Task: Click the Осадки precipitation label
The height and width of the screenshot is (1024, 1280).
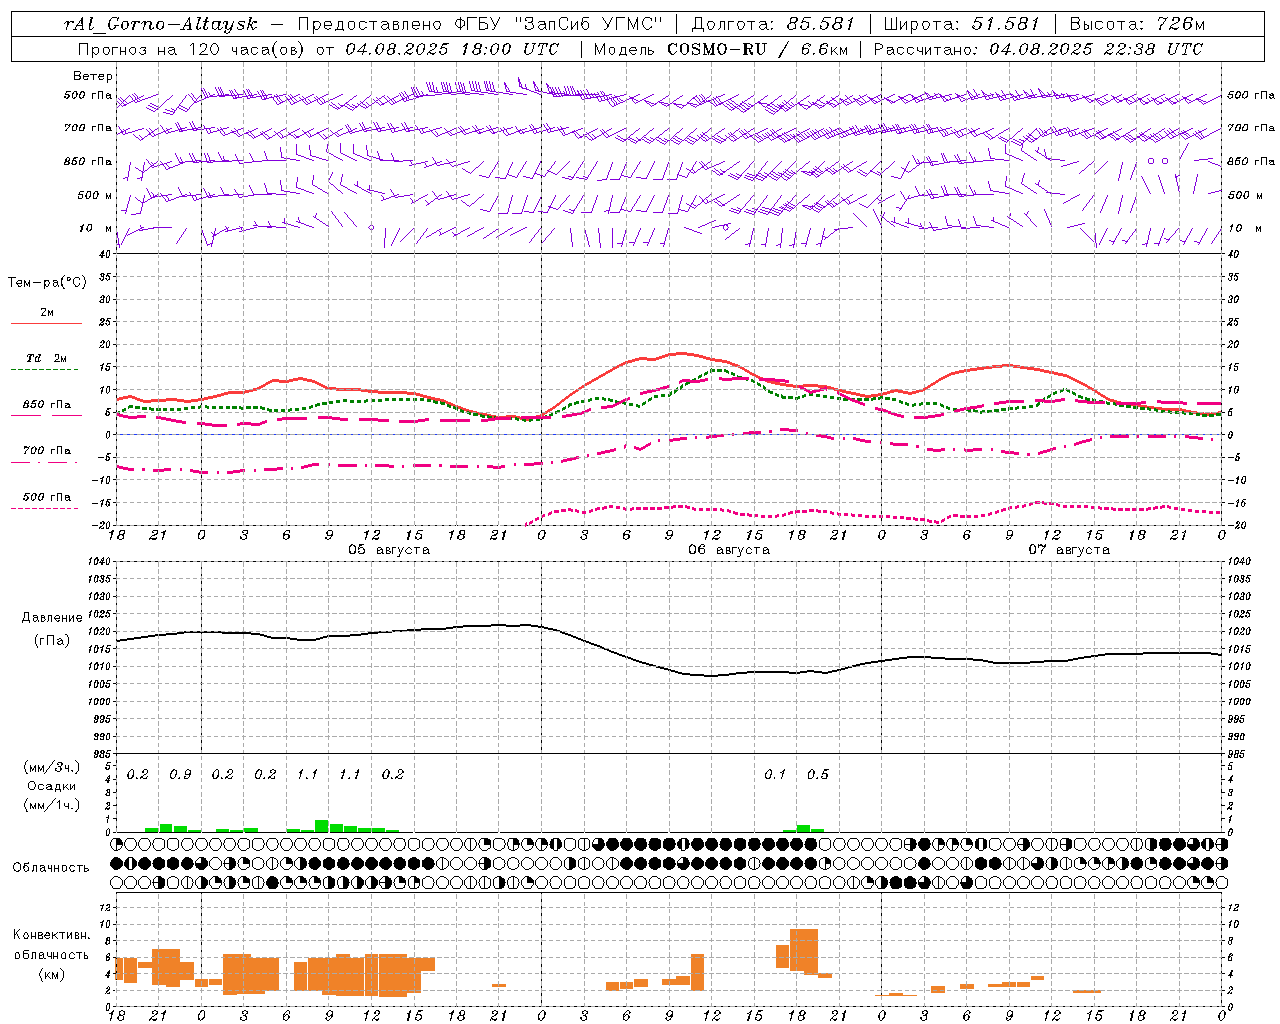Action: (52, 786)
